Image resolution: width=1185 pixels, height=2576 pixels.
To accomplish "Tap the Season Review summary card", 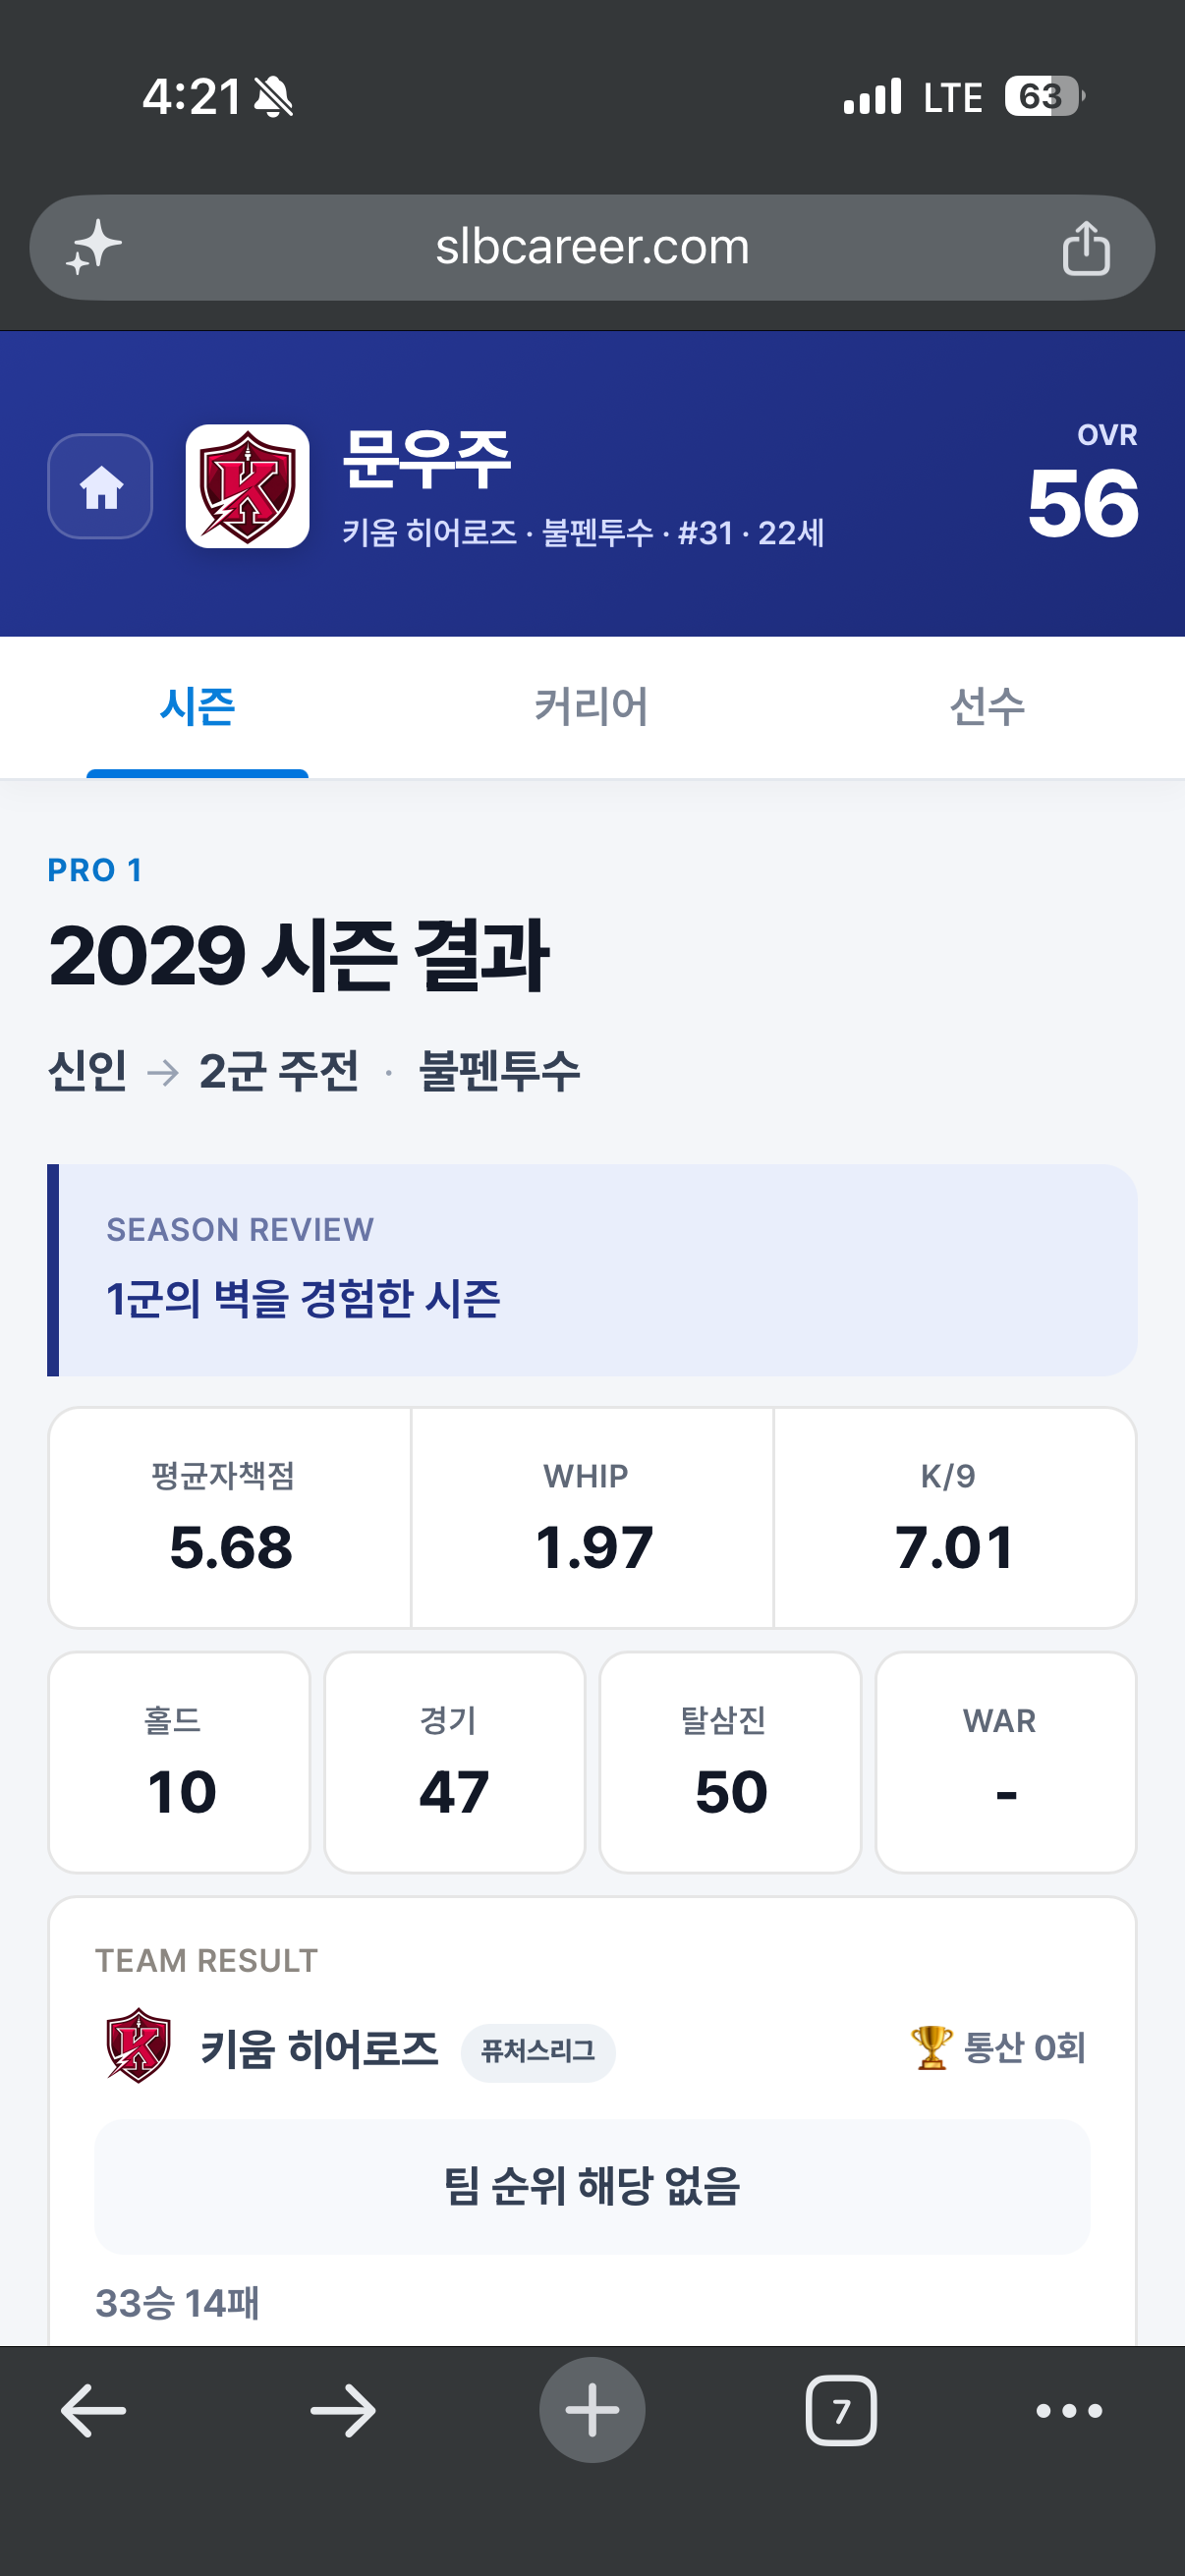I will [592, 1270].
